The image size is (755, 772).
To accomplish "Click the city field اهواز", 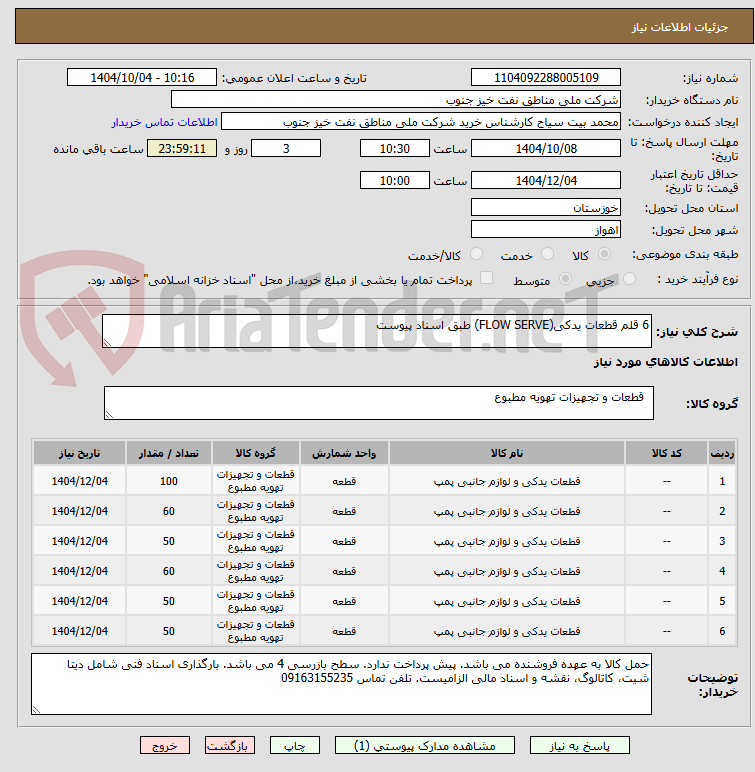I will pos(546,229).
